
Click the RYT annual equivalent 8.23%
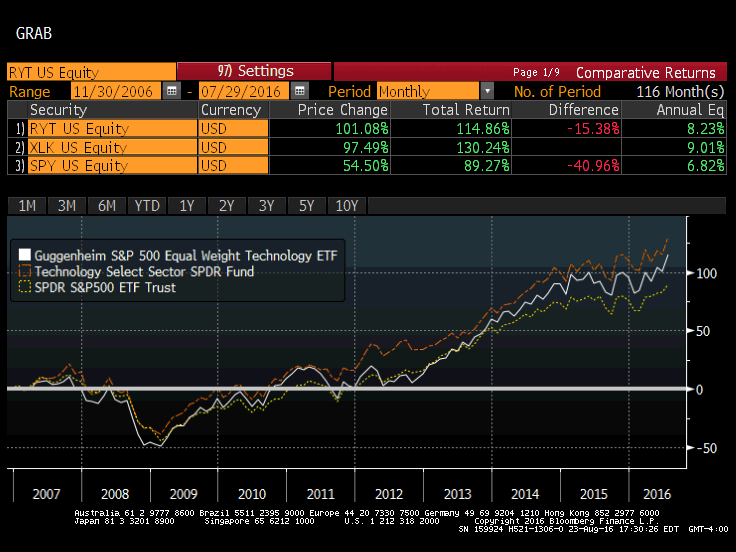(705, 128)
